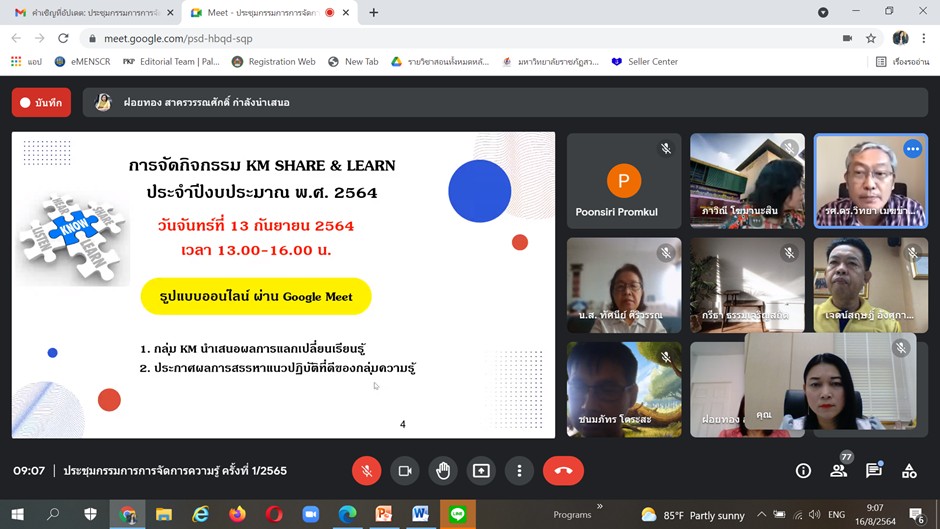
Task: Click the Seller Center bookmark
Action: 645,62
